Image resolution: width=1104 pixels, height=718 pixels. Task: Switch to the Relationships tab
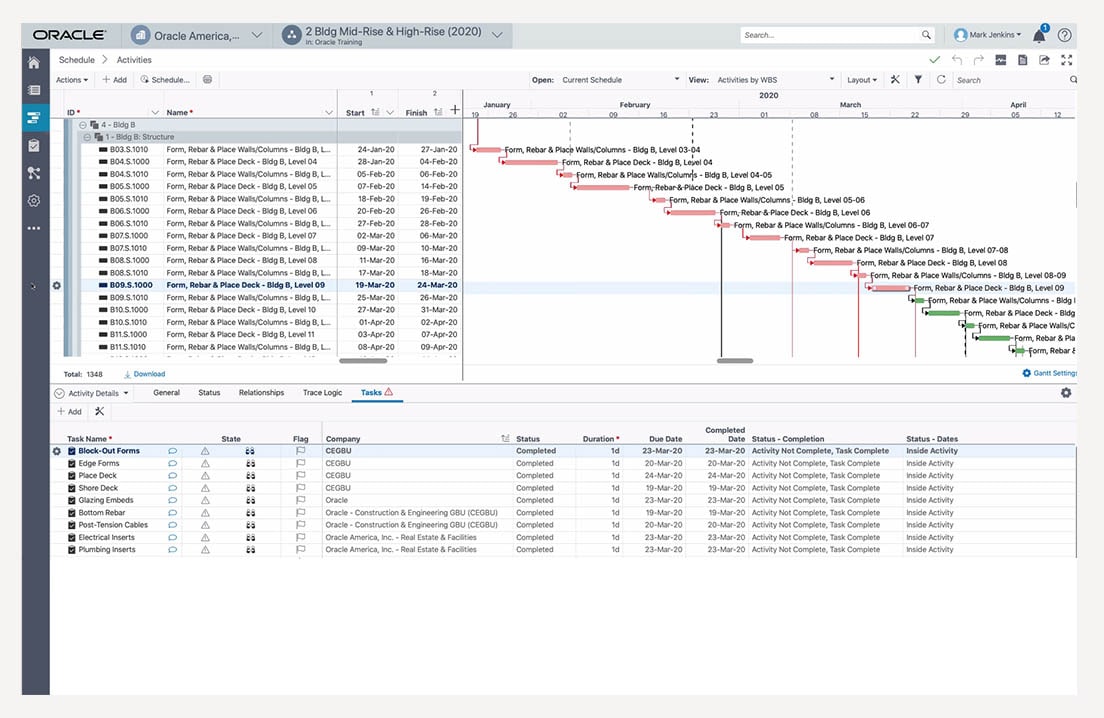[x=261, y=393]
